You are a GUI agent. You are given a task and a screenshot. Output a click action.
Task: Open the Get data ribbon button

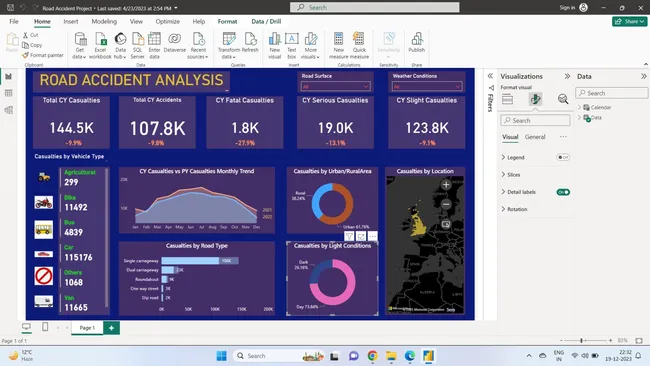point(80,46)
